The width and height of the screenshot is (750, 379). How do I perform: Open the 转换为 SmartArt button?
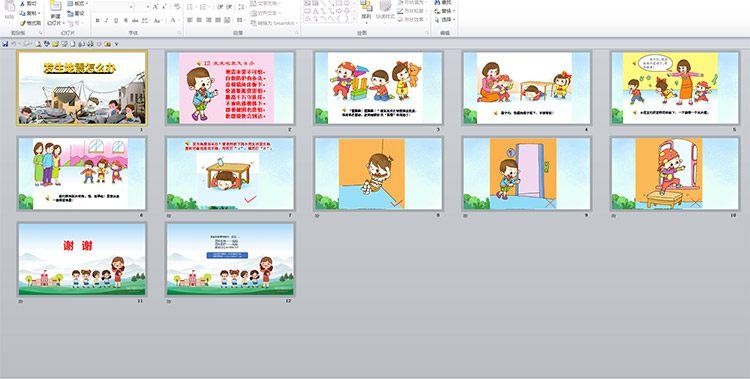click(x=274, y=23)
